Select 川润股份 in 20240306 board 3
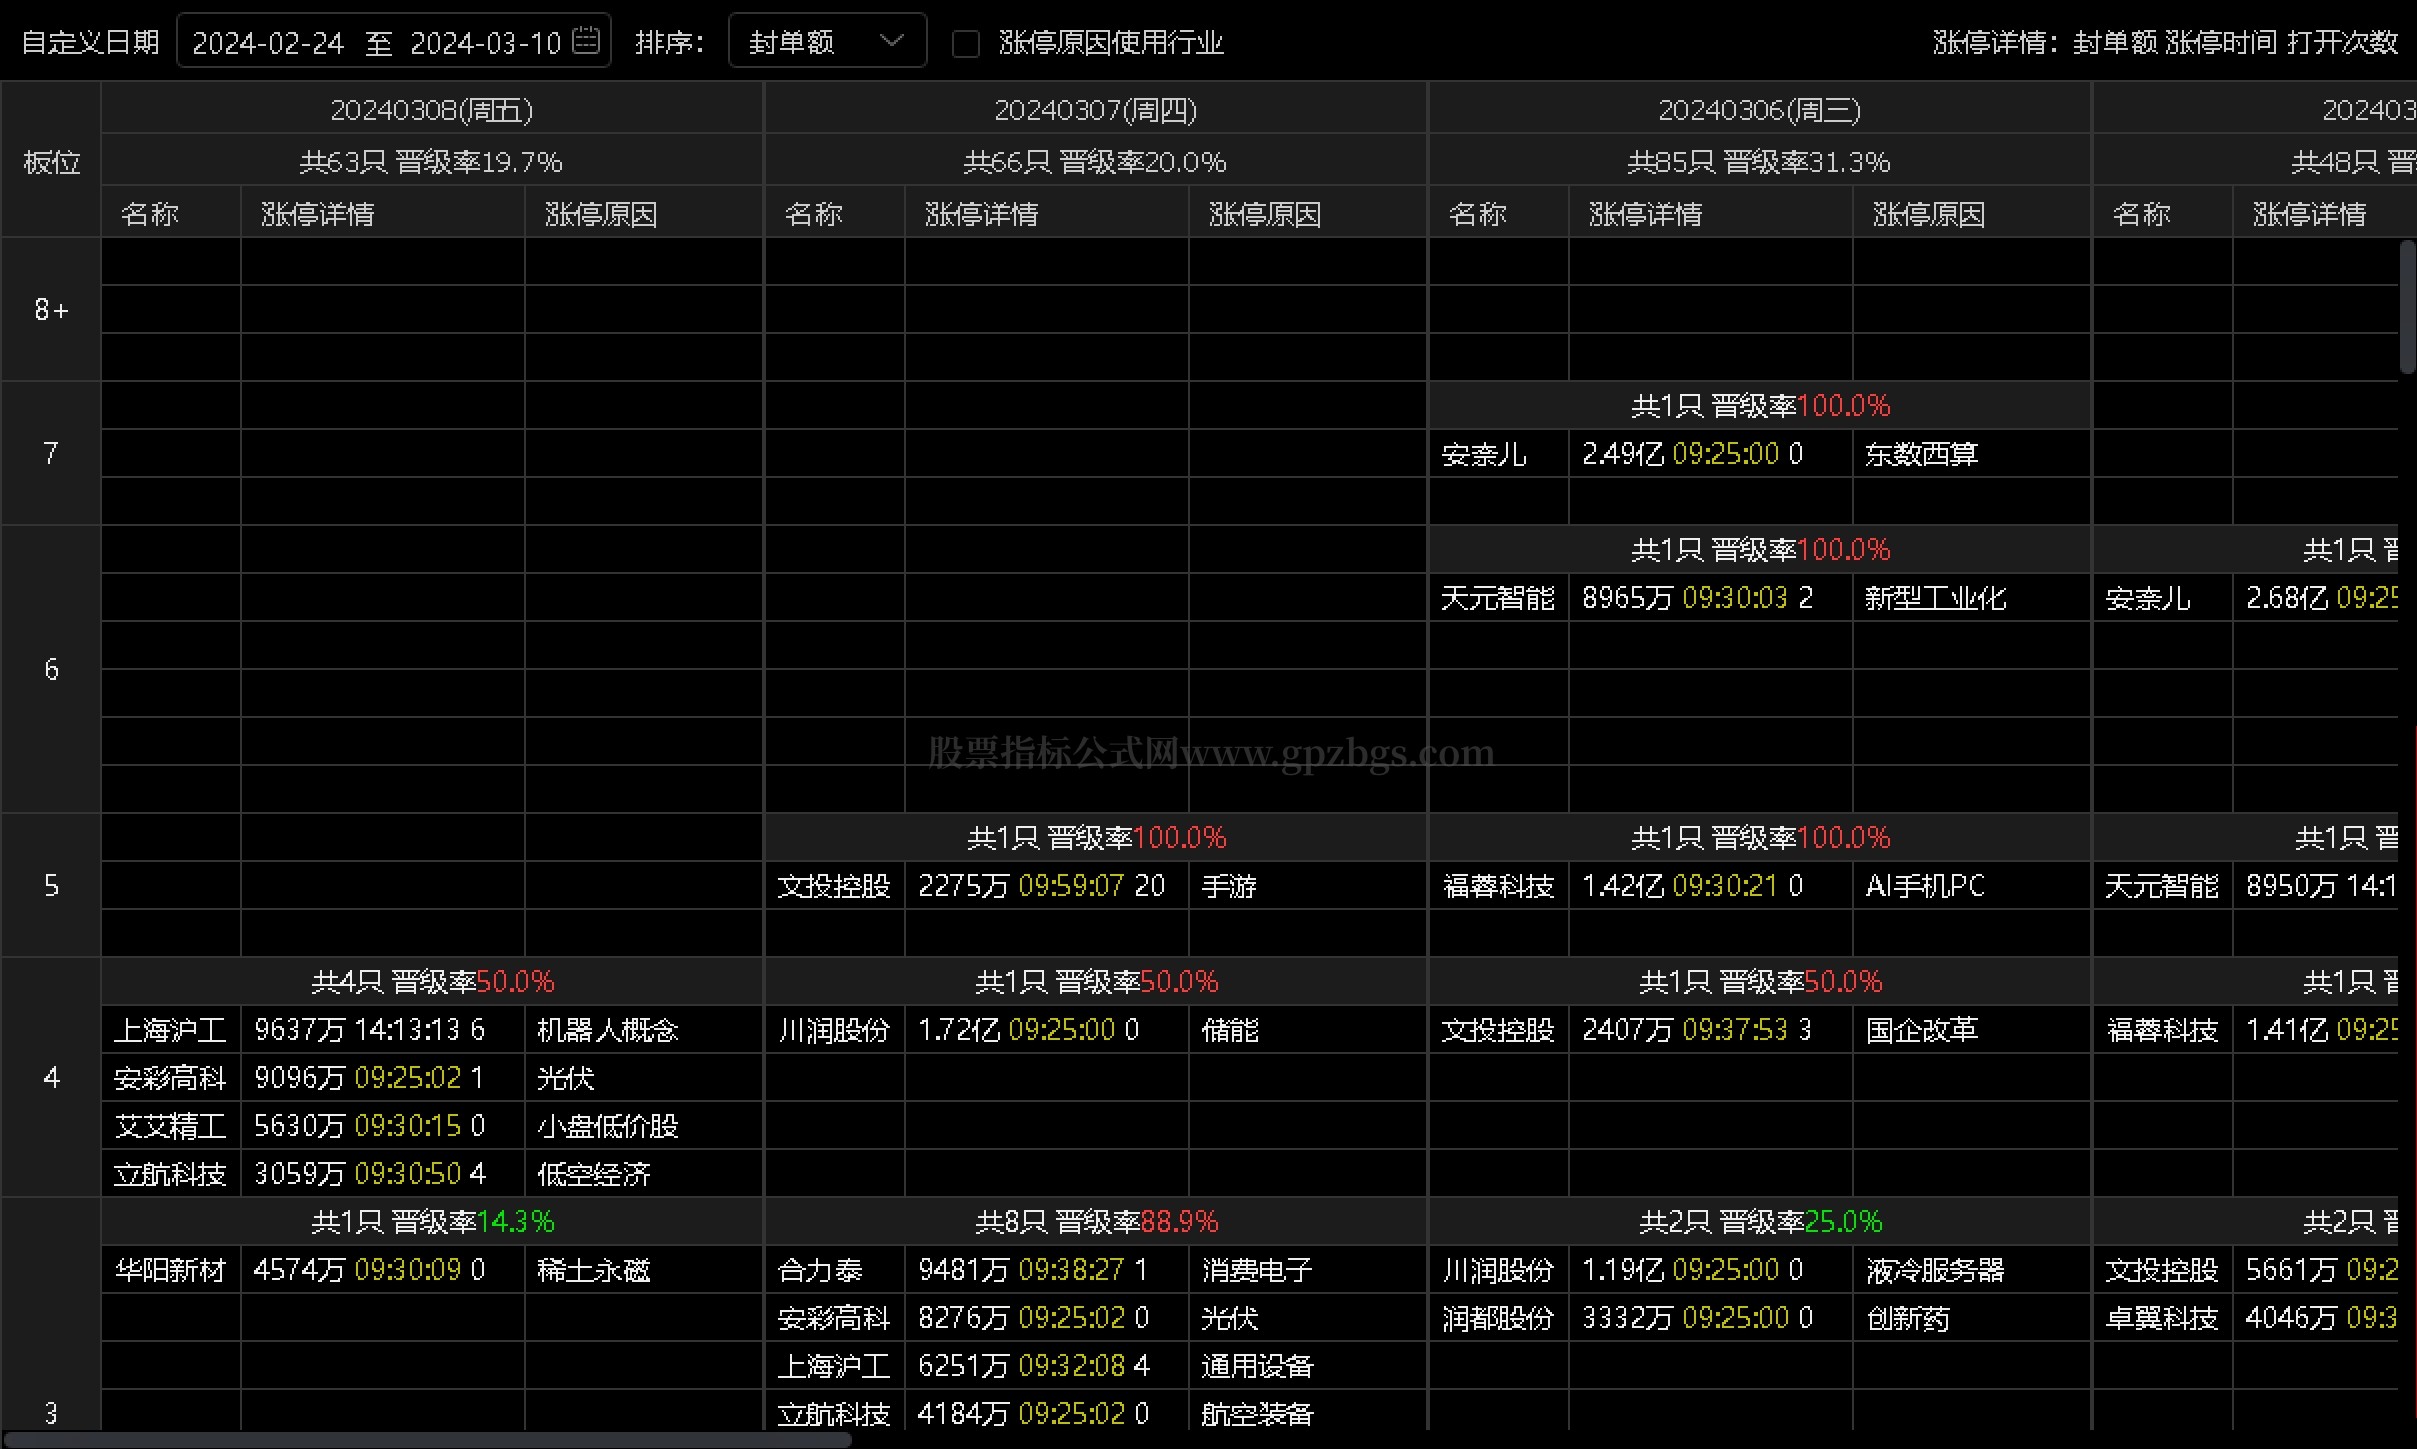The image size is (2417, 1449). [1499, 1270]
